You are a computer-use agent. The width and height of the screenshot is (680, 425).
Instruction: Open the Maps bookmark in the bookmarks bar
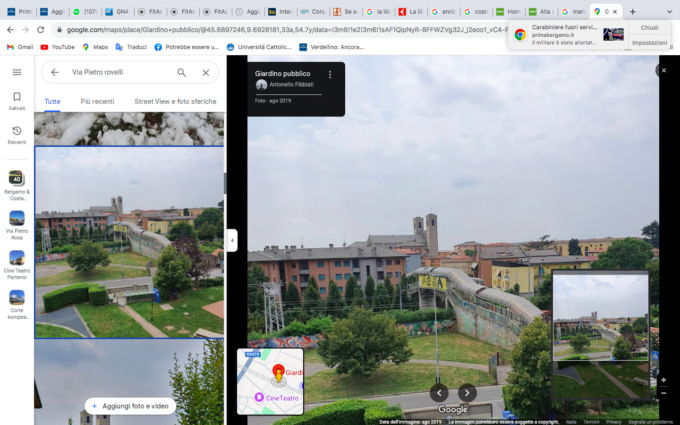95,47
